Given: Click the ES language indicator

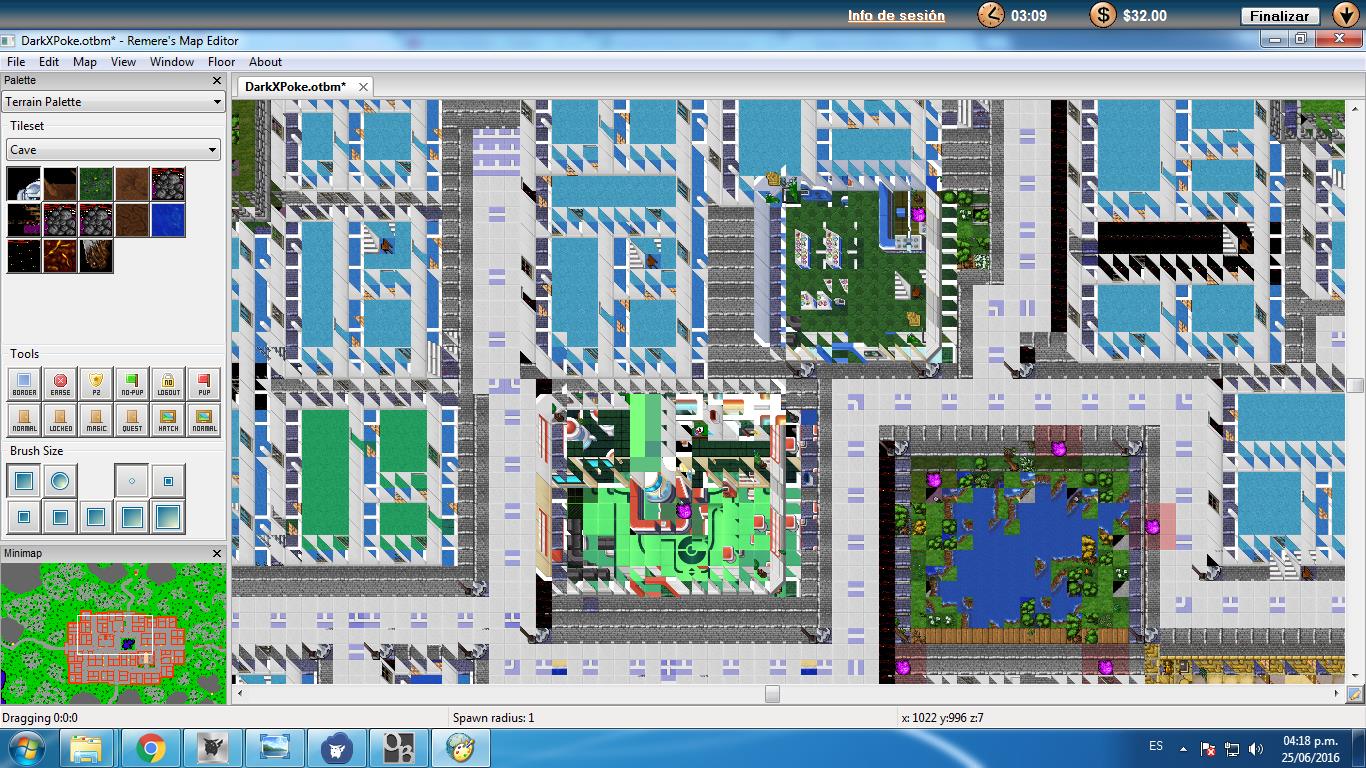Looking at the screenshot, I should coord(1156,747).
